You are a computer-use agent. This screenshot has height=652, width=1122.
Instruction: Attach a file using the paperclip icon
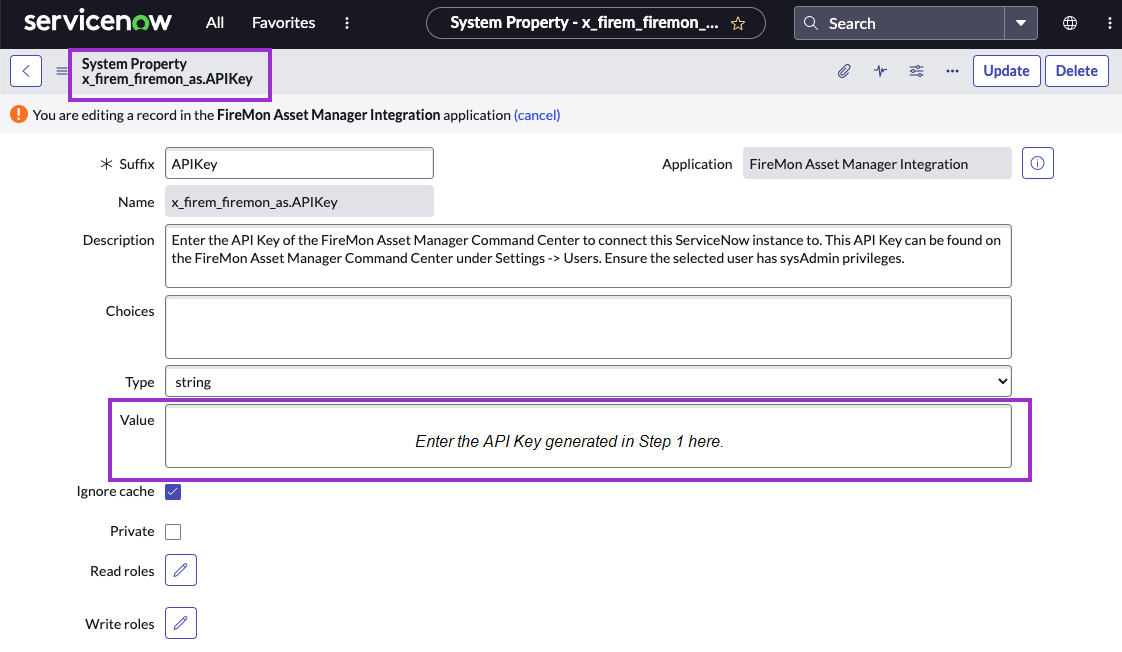pos(843,70)
